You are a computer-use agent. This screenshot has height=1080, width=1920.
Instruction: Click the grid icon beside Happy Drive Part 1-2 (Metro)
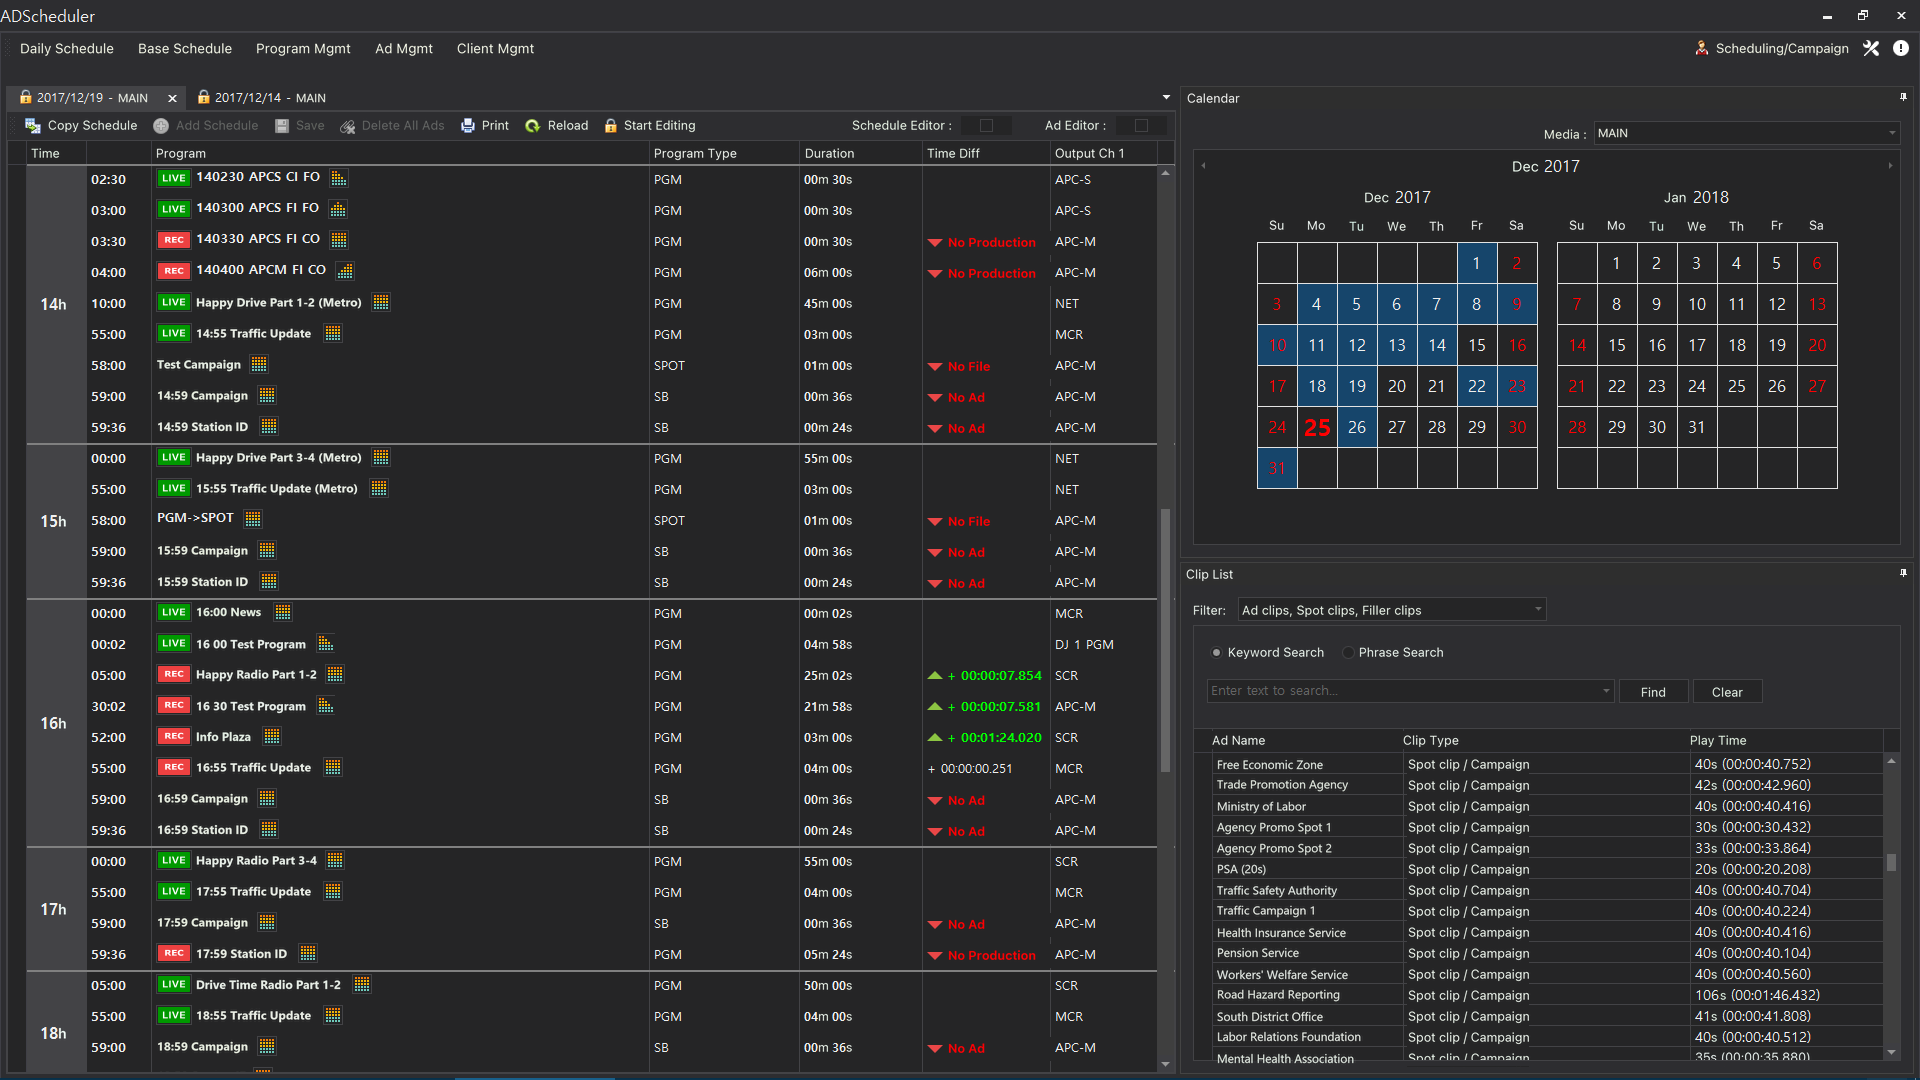coord(381,302)
